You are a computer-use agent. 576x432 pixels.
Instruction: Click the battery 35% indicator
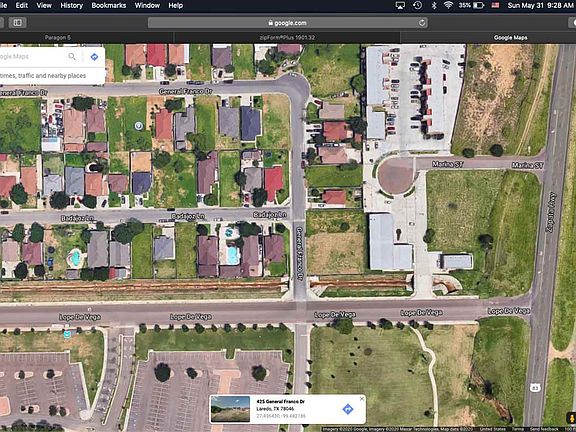coord(471,6)
